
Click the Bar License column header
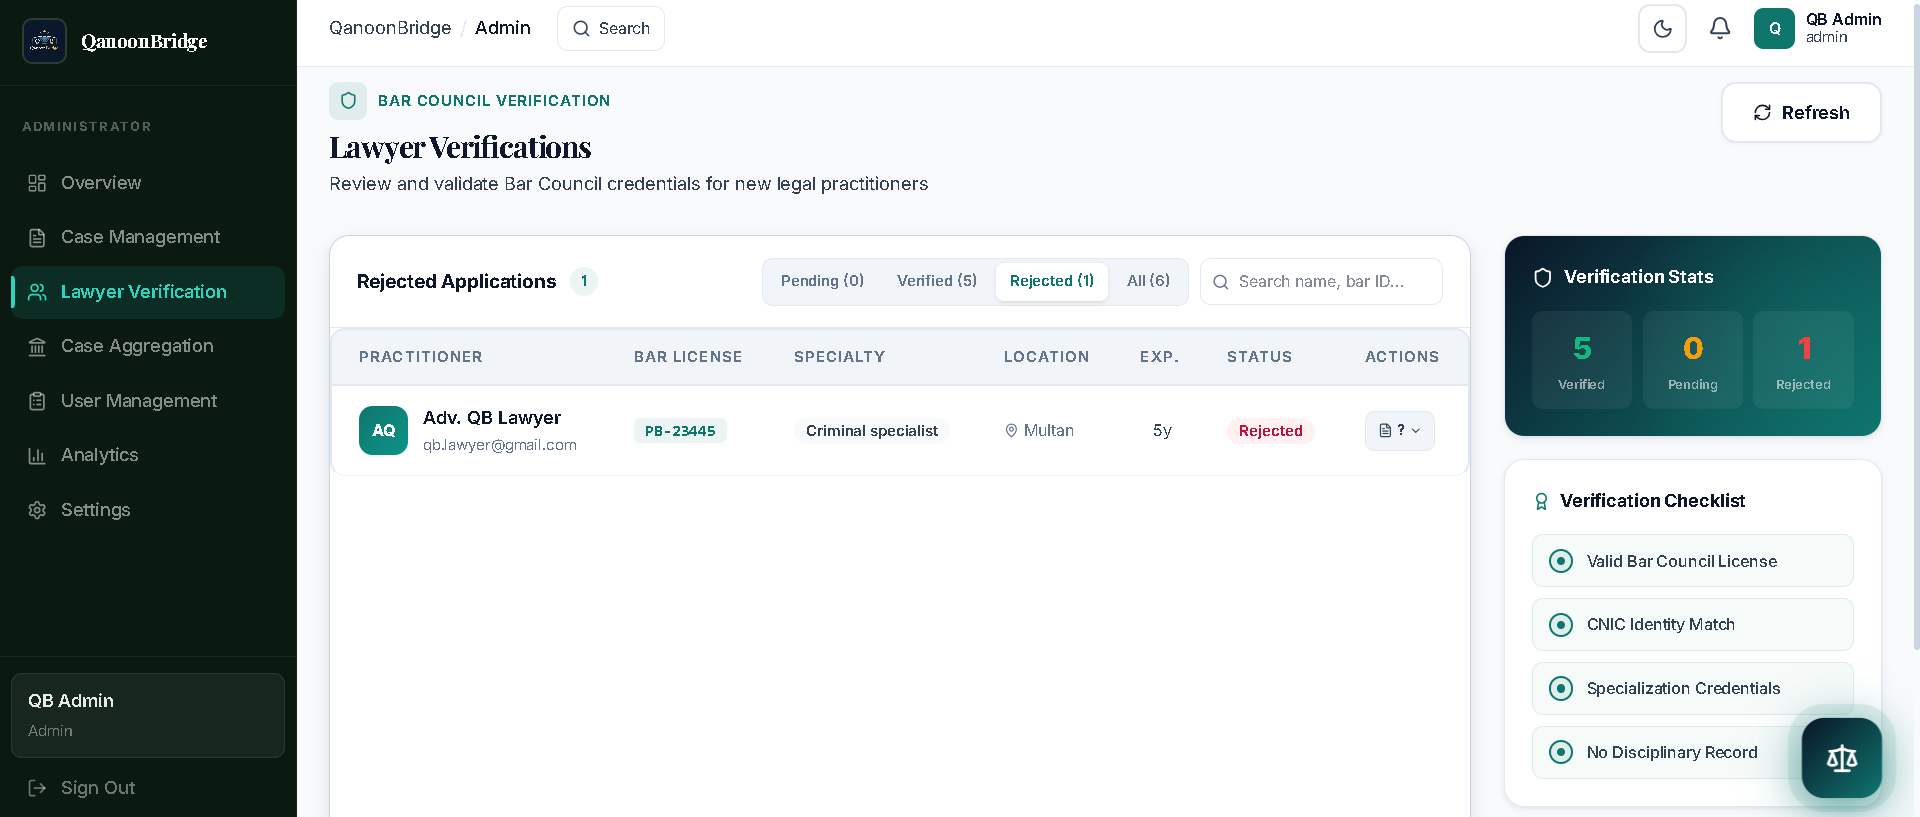coord(688,357)
